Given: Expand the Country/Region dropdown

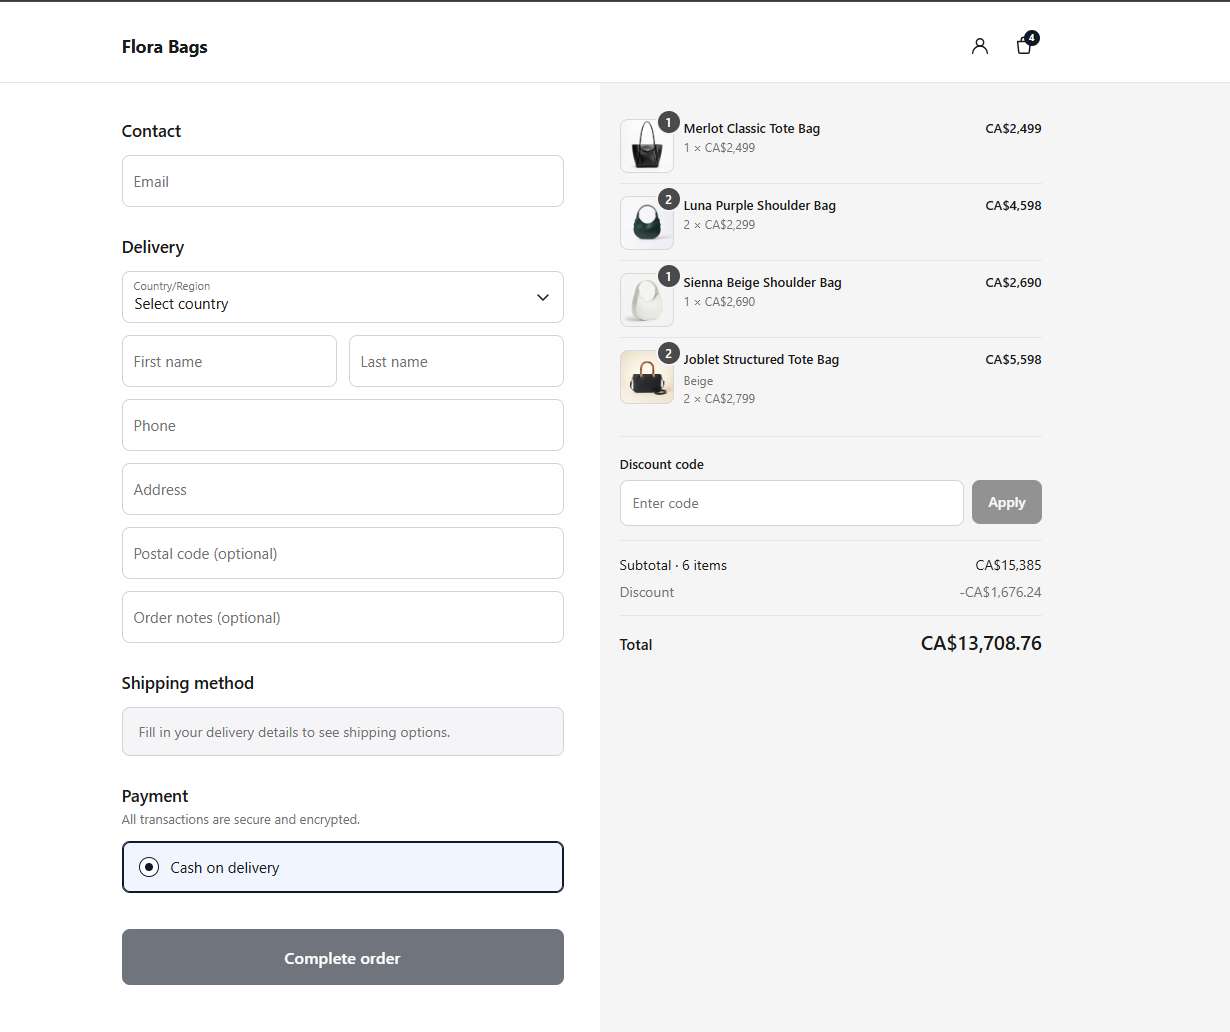Looking at the screenshot, I should pos(343,297).
